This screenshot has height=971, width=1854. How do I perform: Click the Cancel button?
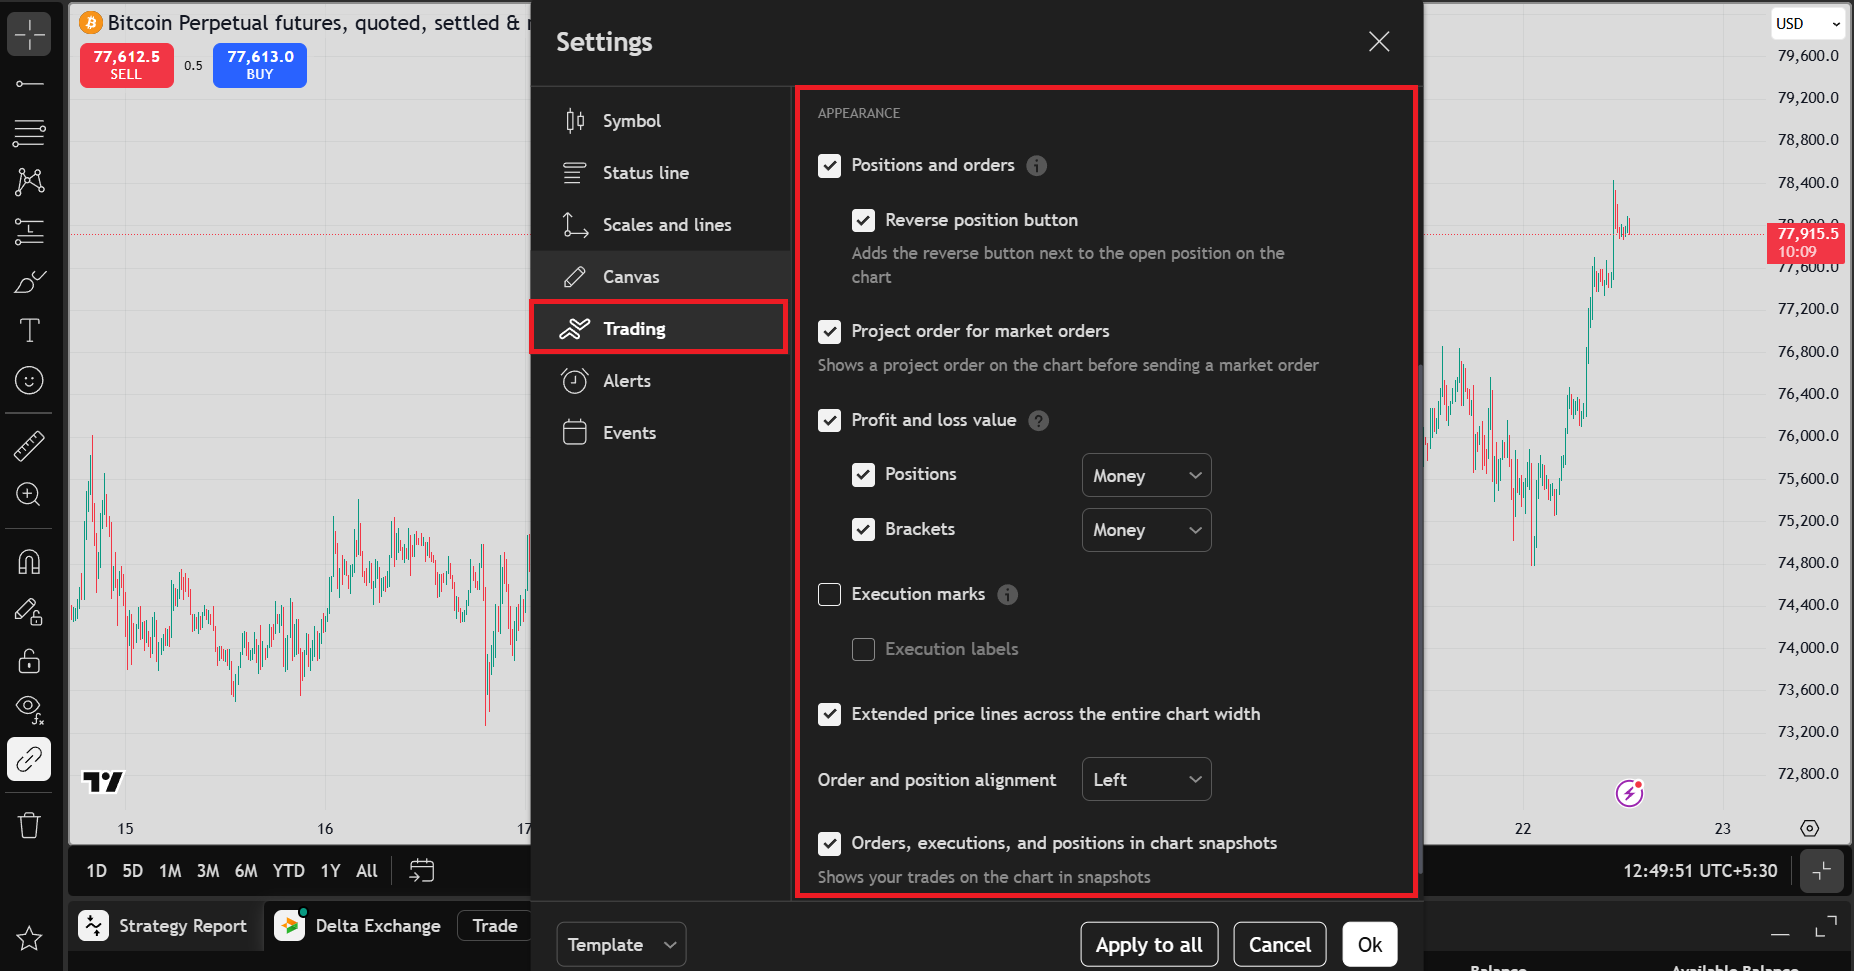(x=1280, y=944)
